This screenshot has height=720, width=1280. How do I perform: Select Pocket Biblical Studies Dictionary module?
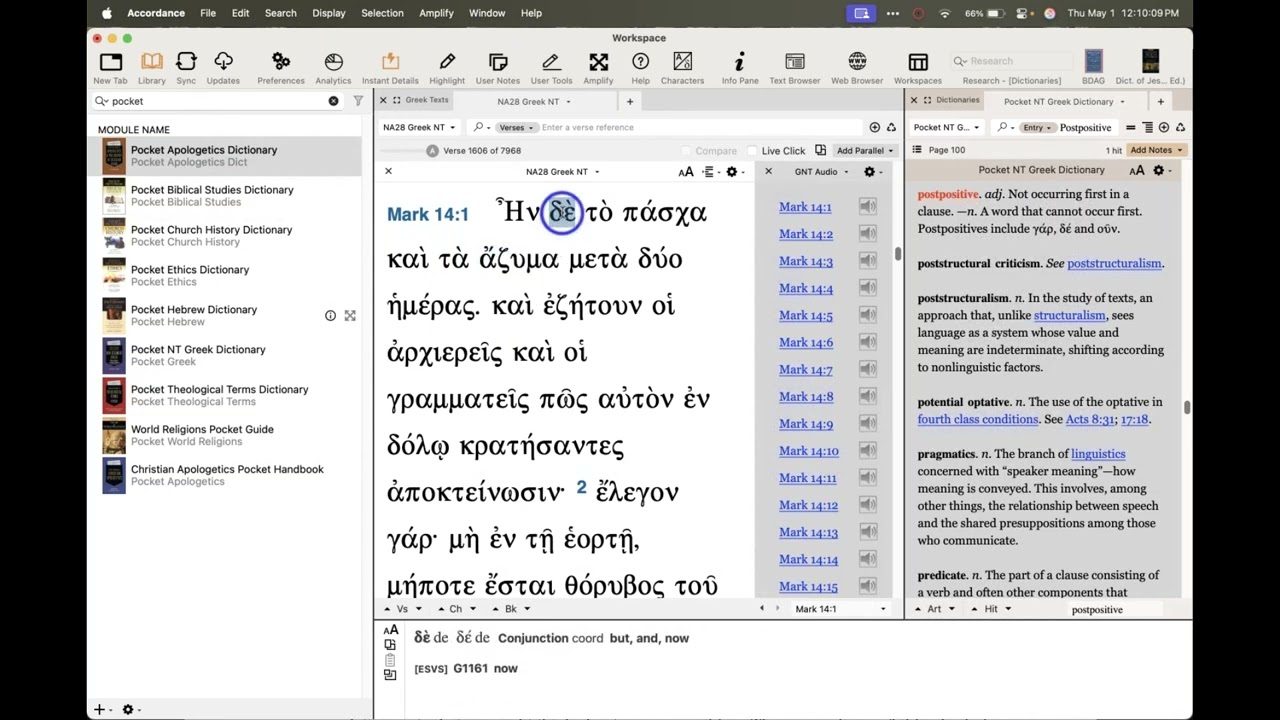[226, 196]
